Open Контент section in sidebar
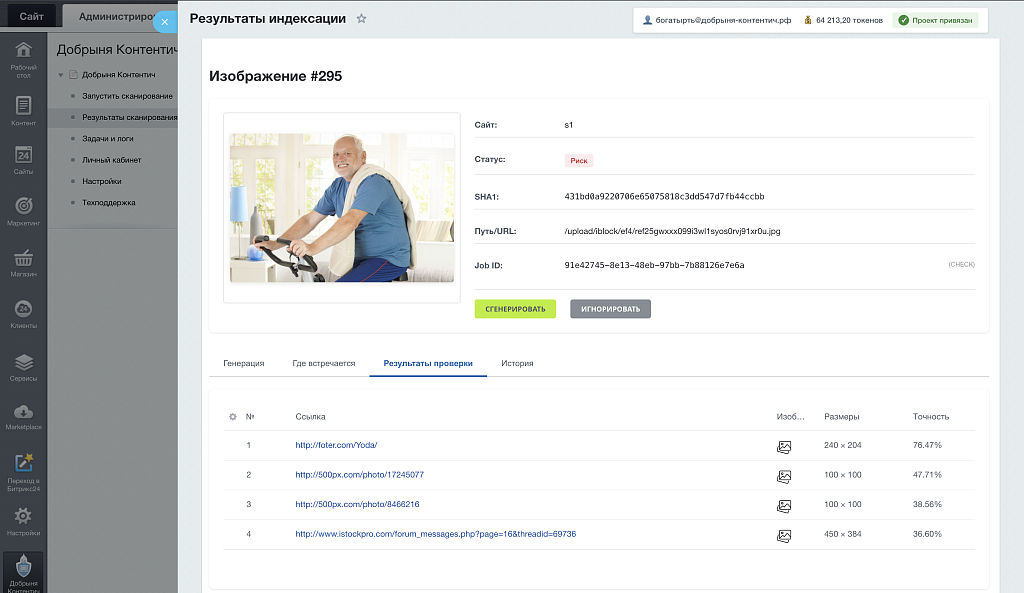The image size is (1024, 593). 24,110
